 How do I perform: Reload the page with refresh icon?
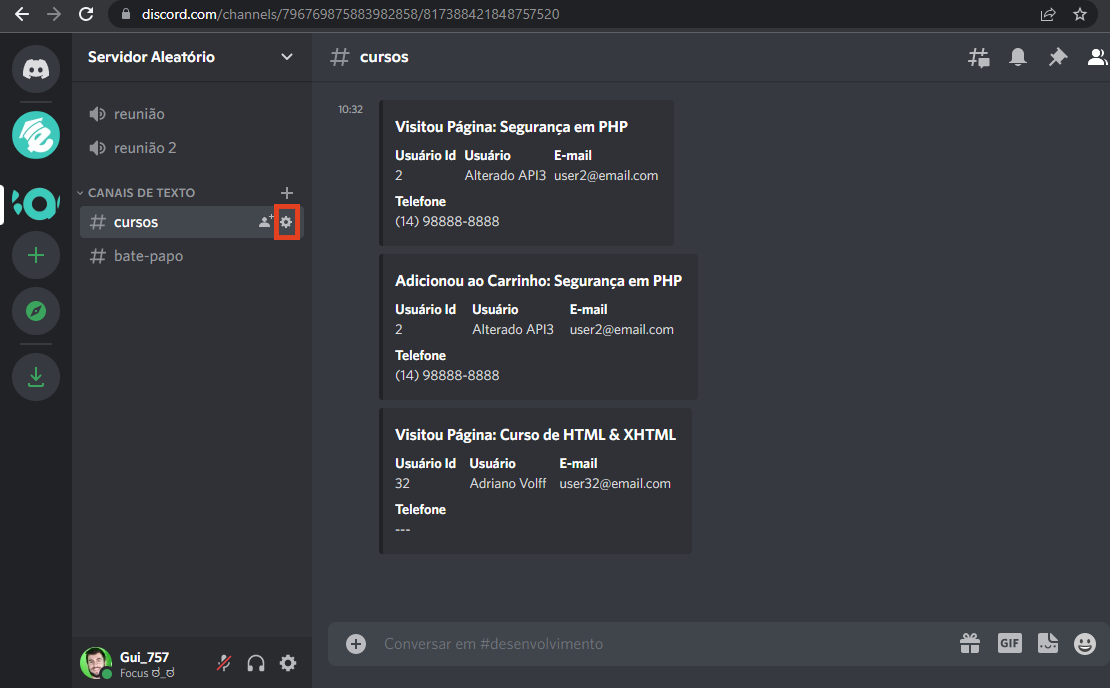click(x=86, y=14)
